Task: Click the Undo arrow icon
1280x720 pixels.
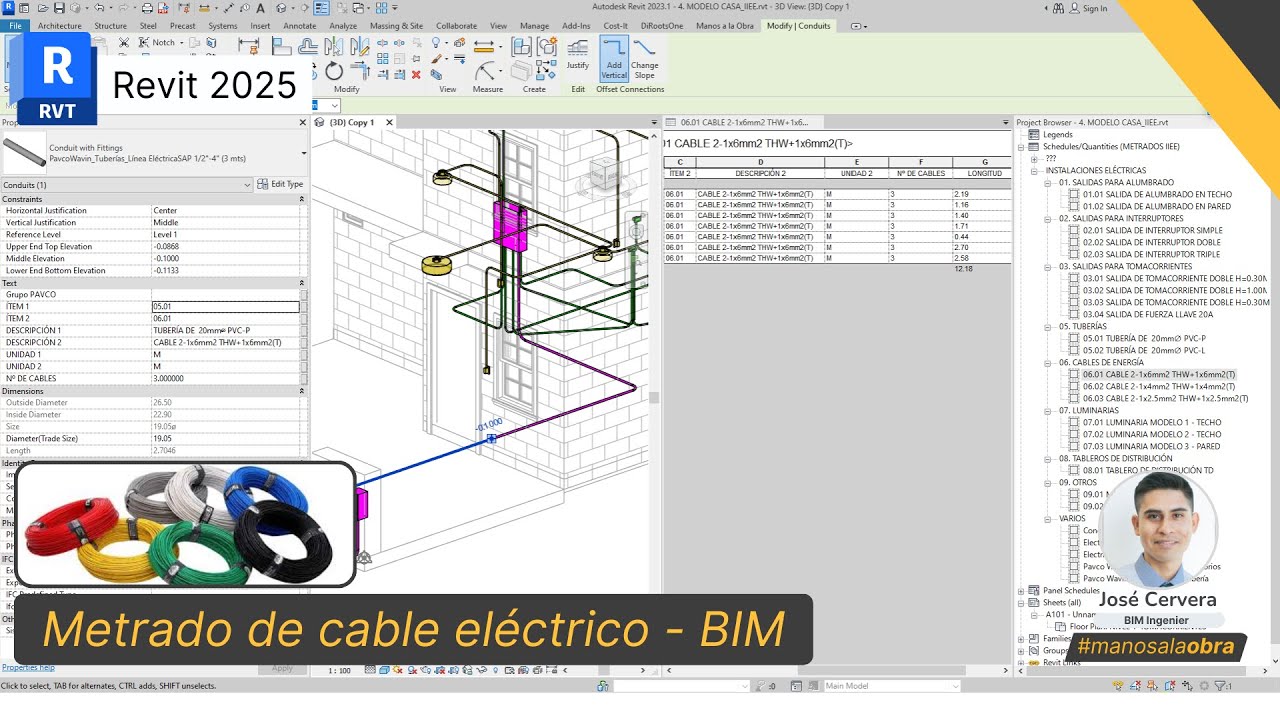Action: tap(99, 7)
